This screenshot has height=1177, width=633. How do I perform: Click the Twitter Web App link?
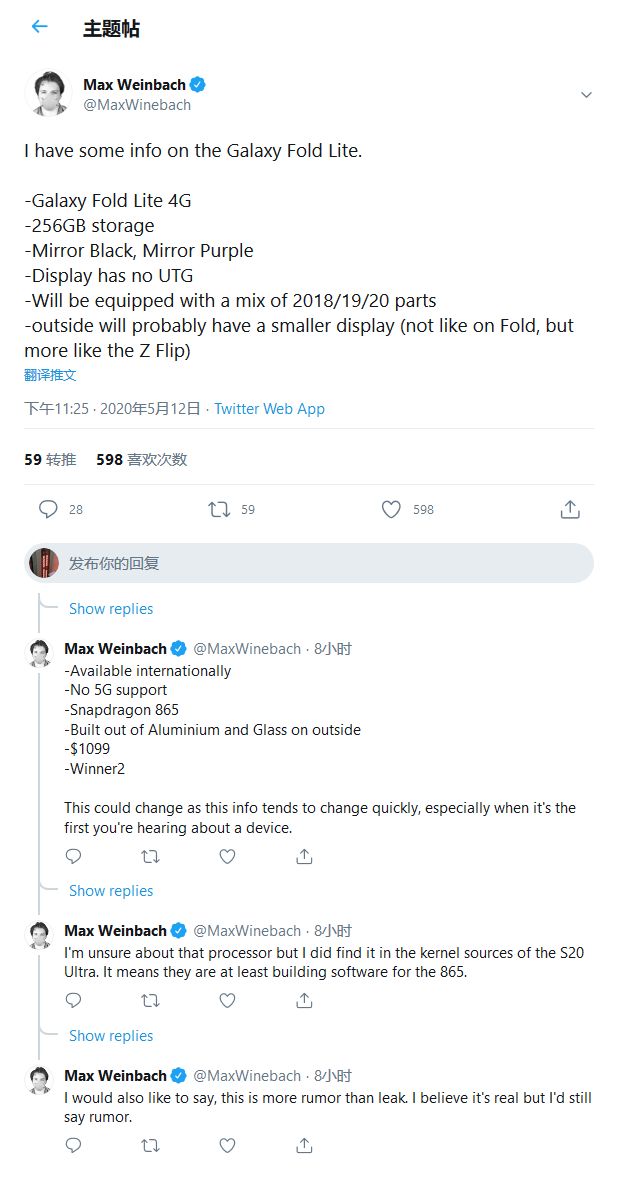tap(269, 408)
